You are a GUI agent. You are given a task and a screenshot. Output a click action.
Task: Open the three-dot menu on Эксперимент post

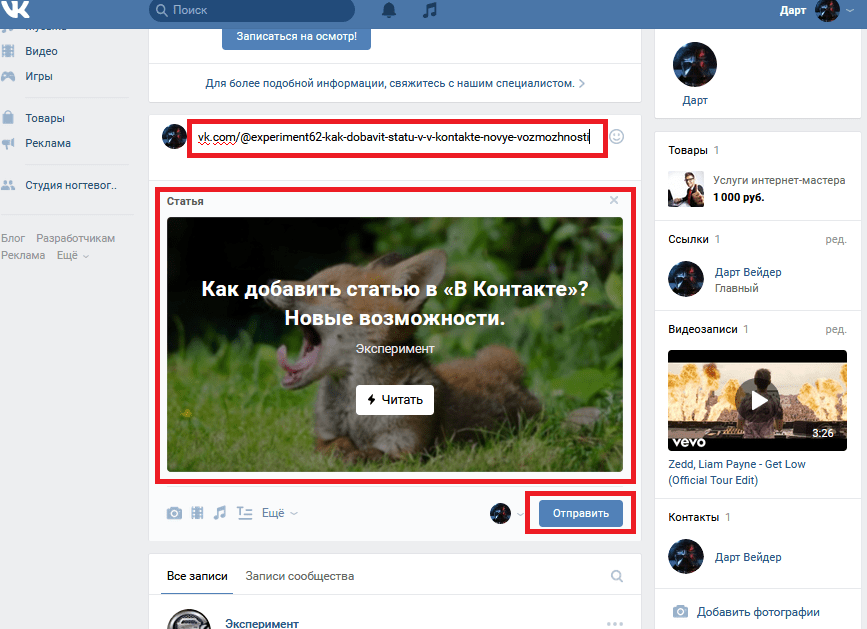(614, 623)
